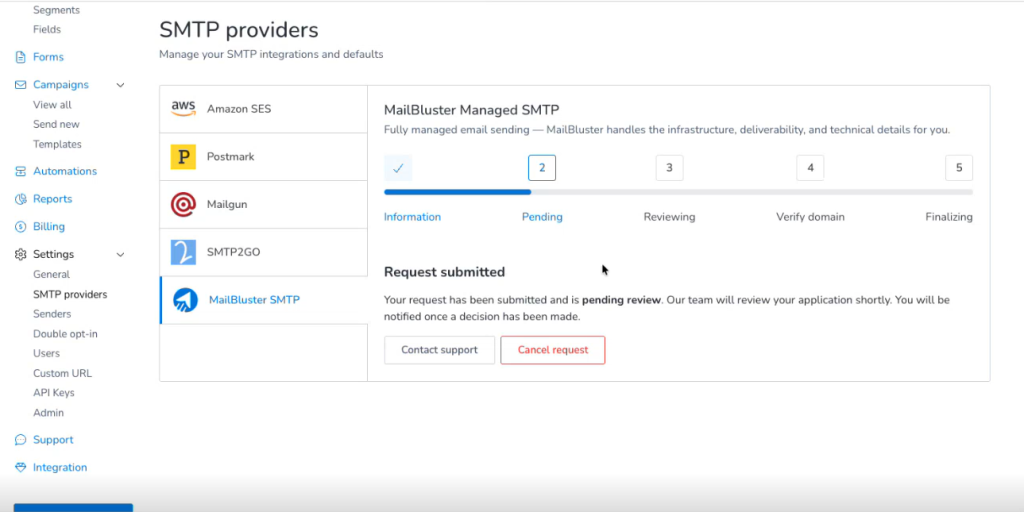Go to Reports page
Image resolution: width=1024 pixels, height=512 pixels.
(x=52, y=199)
